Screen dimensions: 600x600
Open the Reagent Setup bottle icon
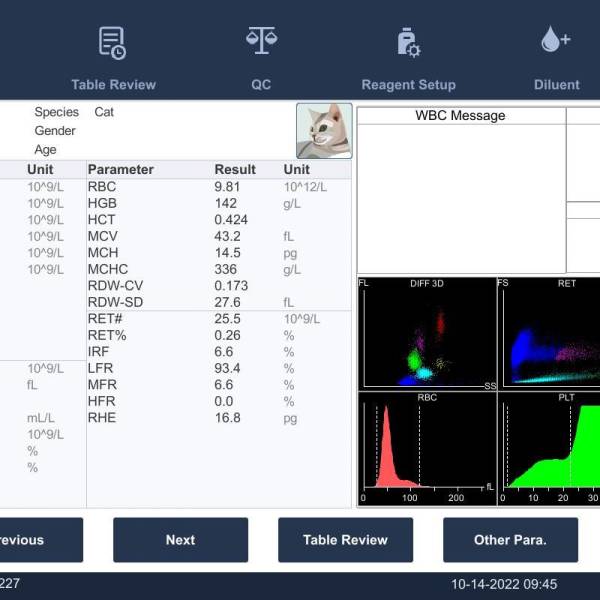[x=408, y=42]
